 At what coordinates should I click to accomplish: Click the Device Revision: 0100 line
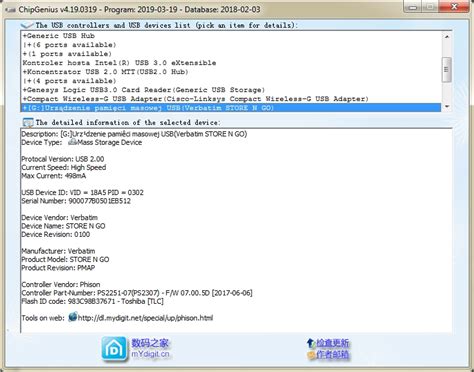[x=56, y=234]
